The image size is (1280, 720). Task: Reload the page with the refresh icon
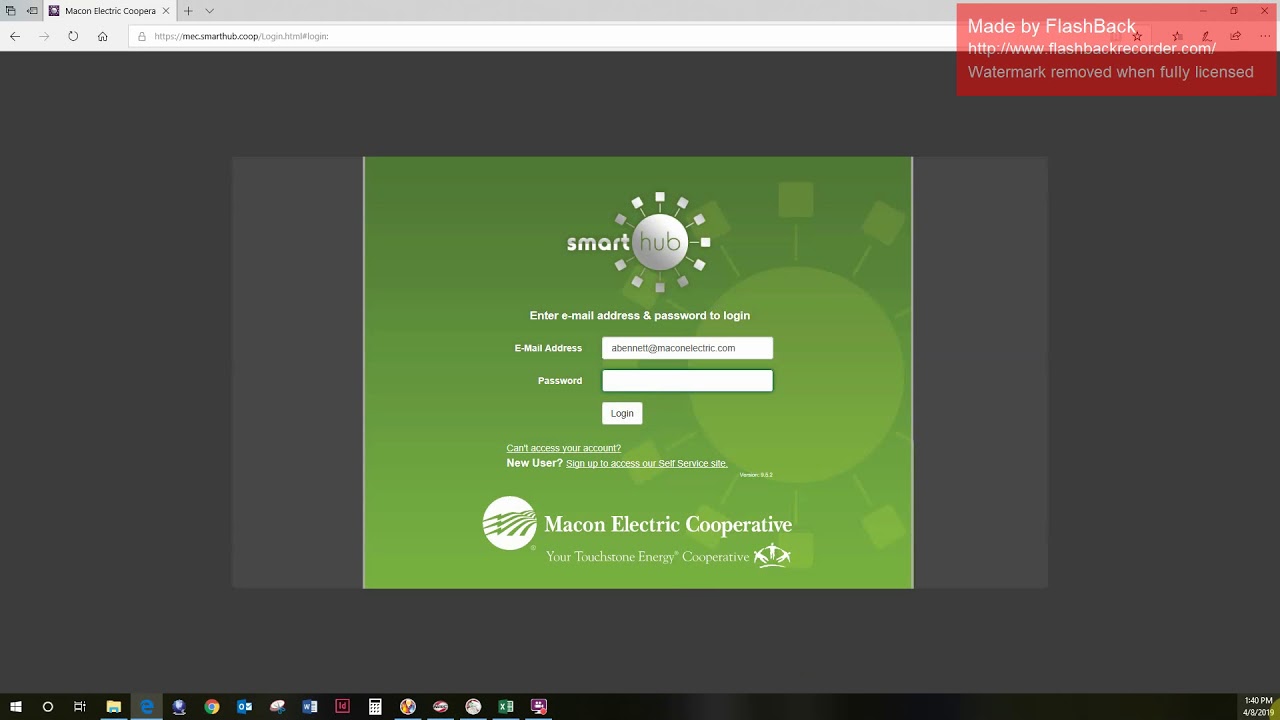73,36
